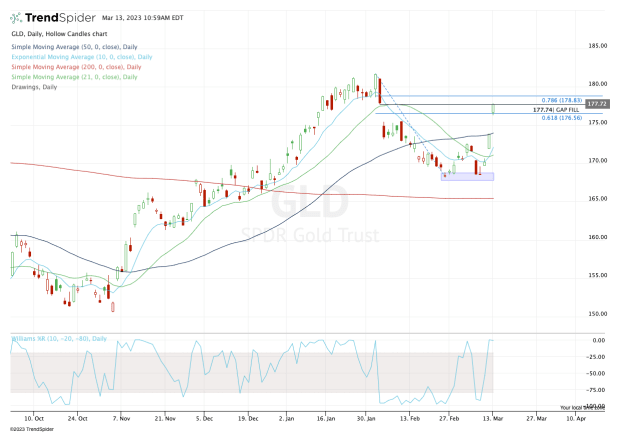The width and height of the screenshot is (620, 434).
Task: Click the ©2023 TrendSpider copyright text
Action: pyautogui.click(x=32, y=429)
